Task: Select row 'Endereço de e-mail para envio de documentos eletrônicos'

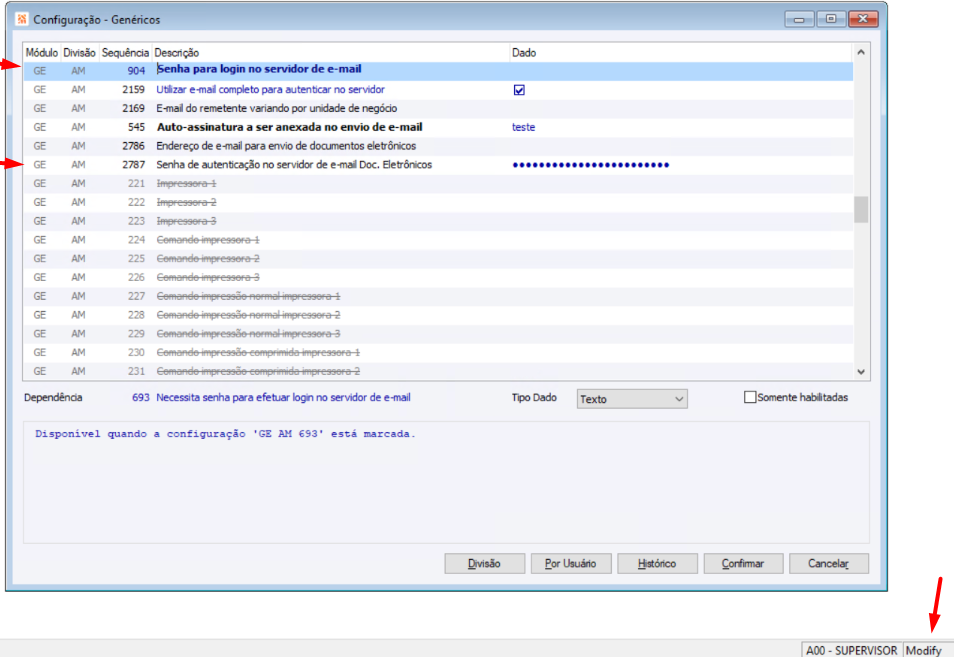Action: (438, 146)
